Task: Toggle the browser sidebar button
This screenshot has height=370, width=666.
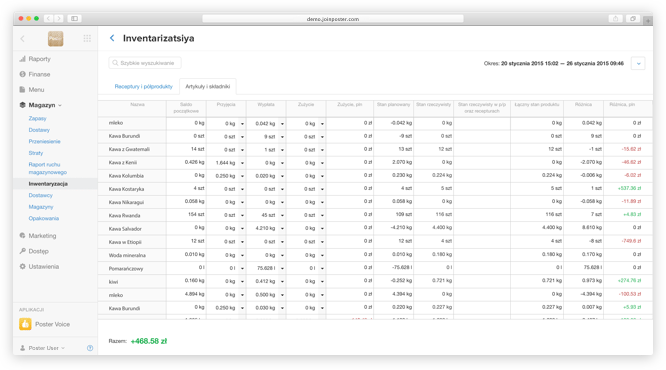Action: click(74, 19)
